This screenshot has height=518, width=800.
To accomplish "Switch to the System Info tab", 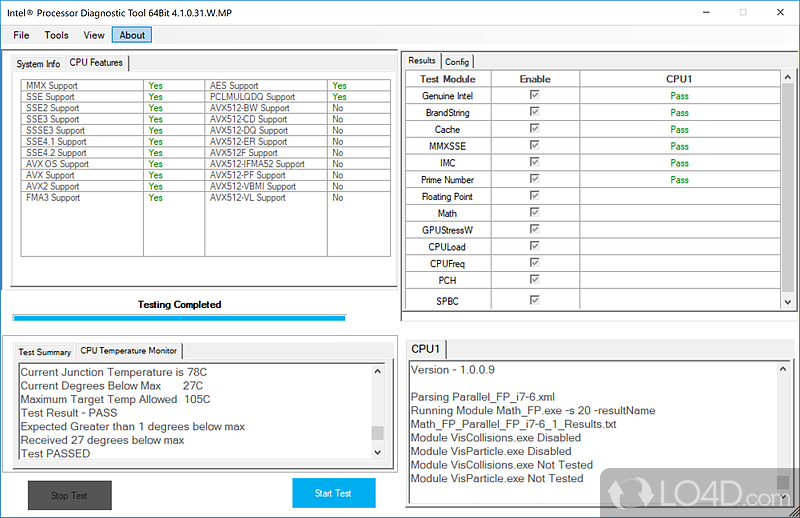I will click(x=38, y=64).
